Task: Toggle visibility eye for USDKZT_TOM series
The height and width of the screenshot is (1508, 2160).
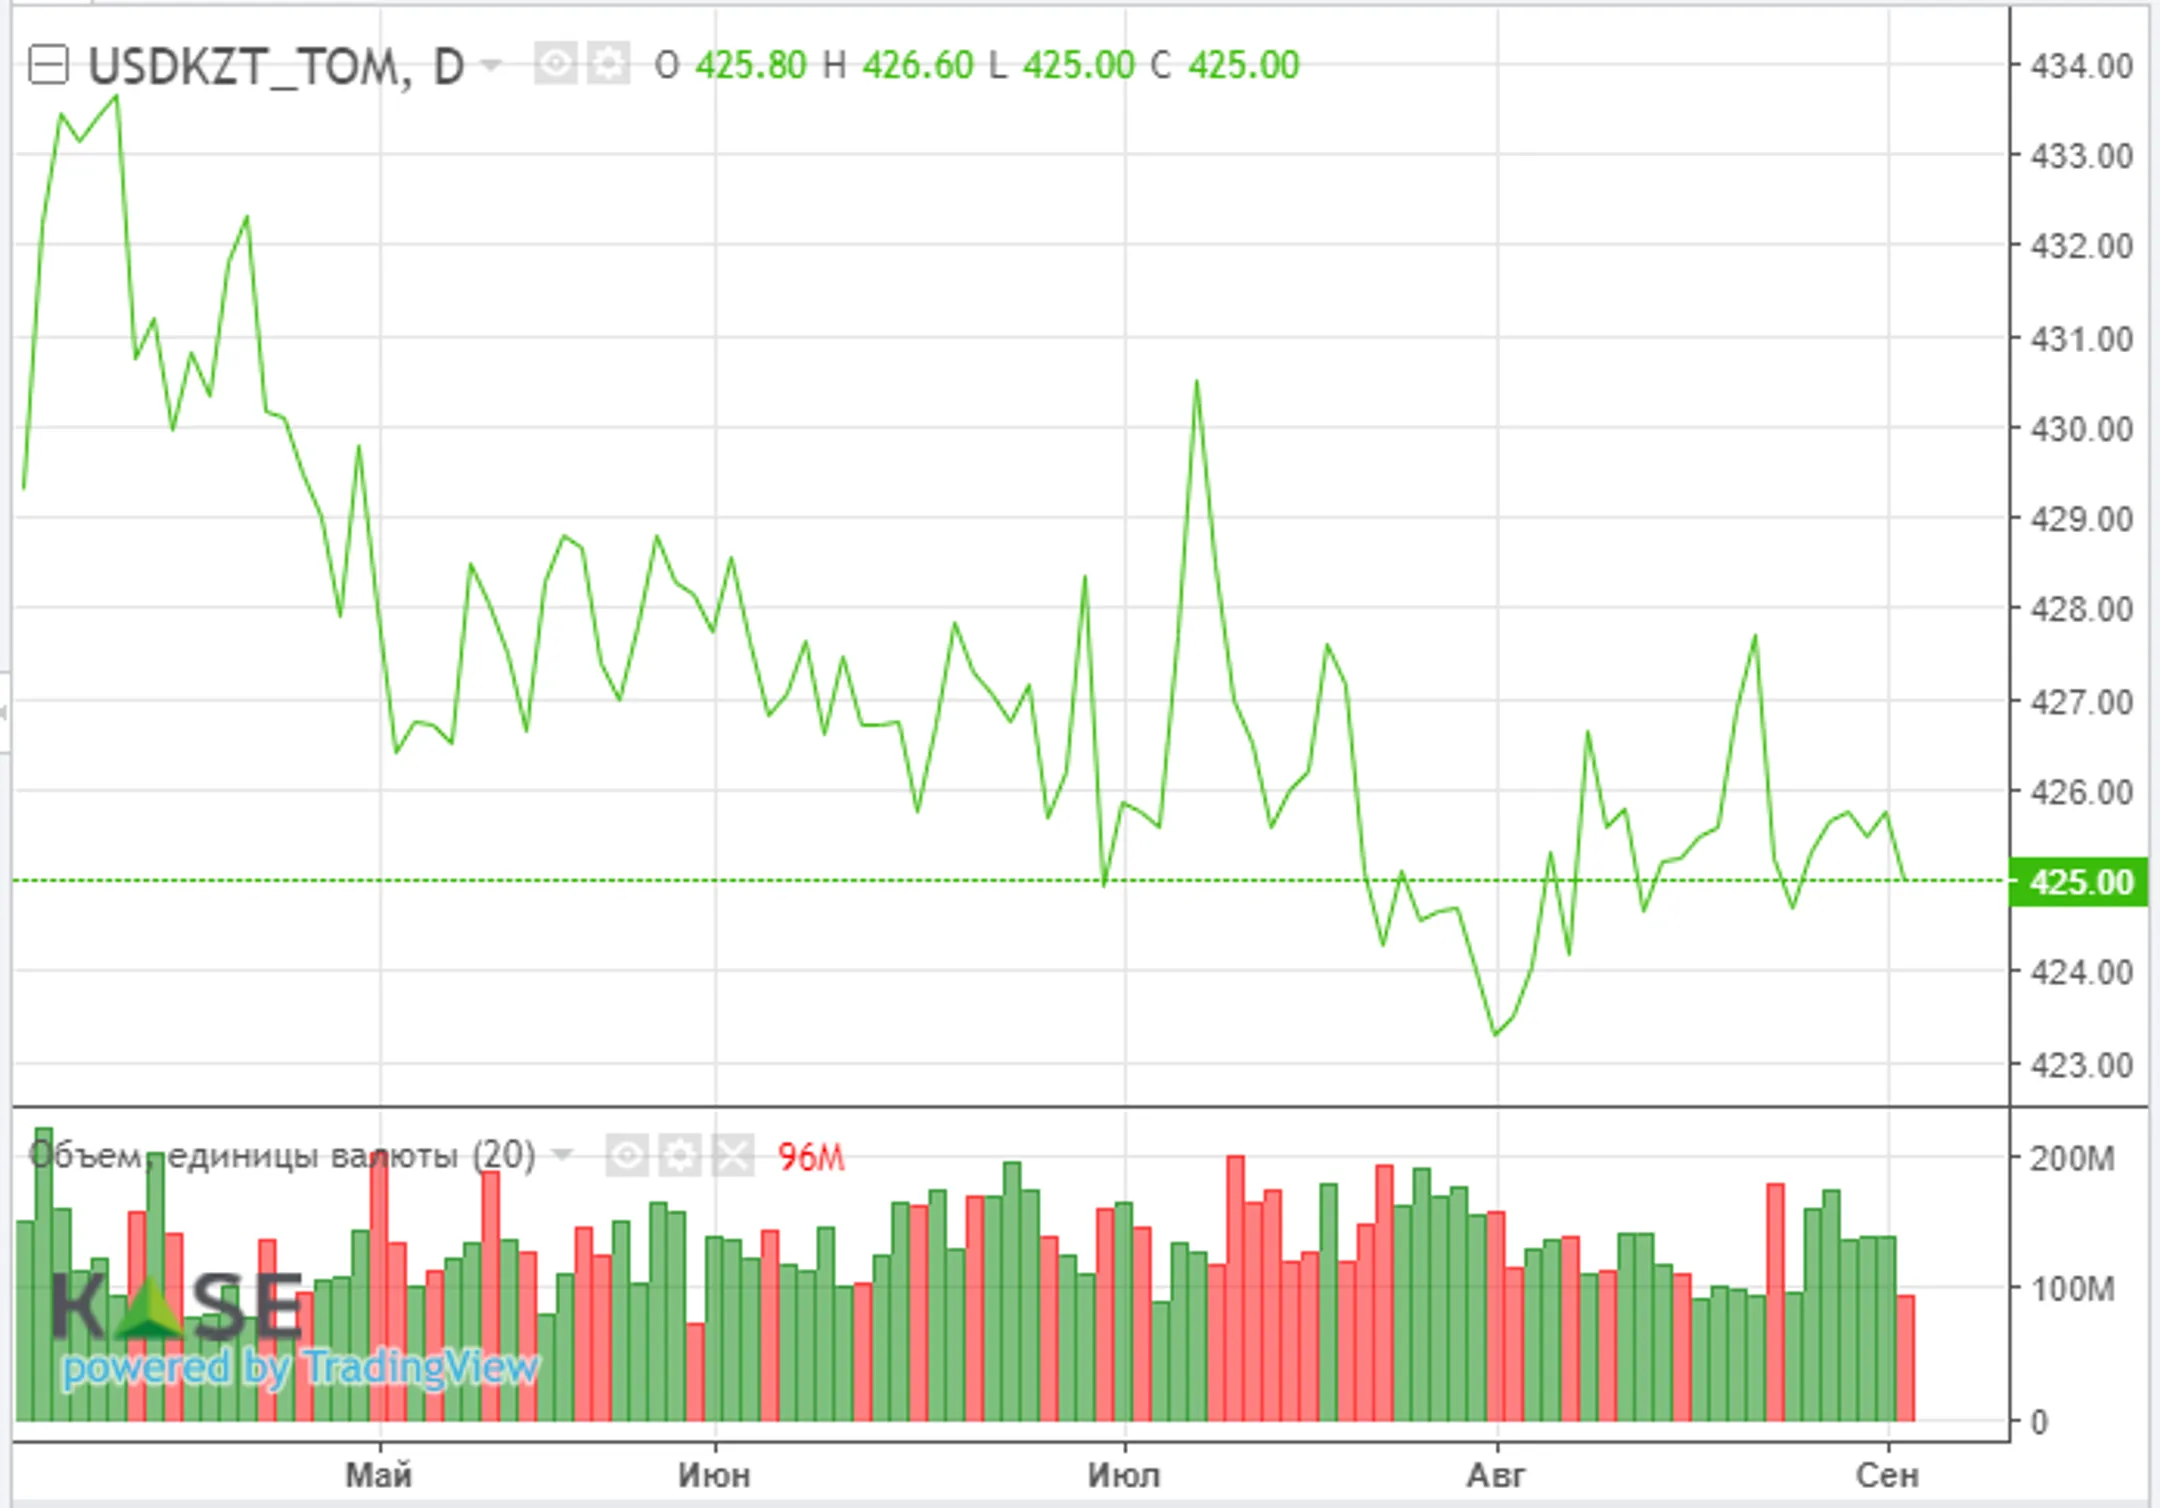Action: (x=555, y=66)
